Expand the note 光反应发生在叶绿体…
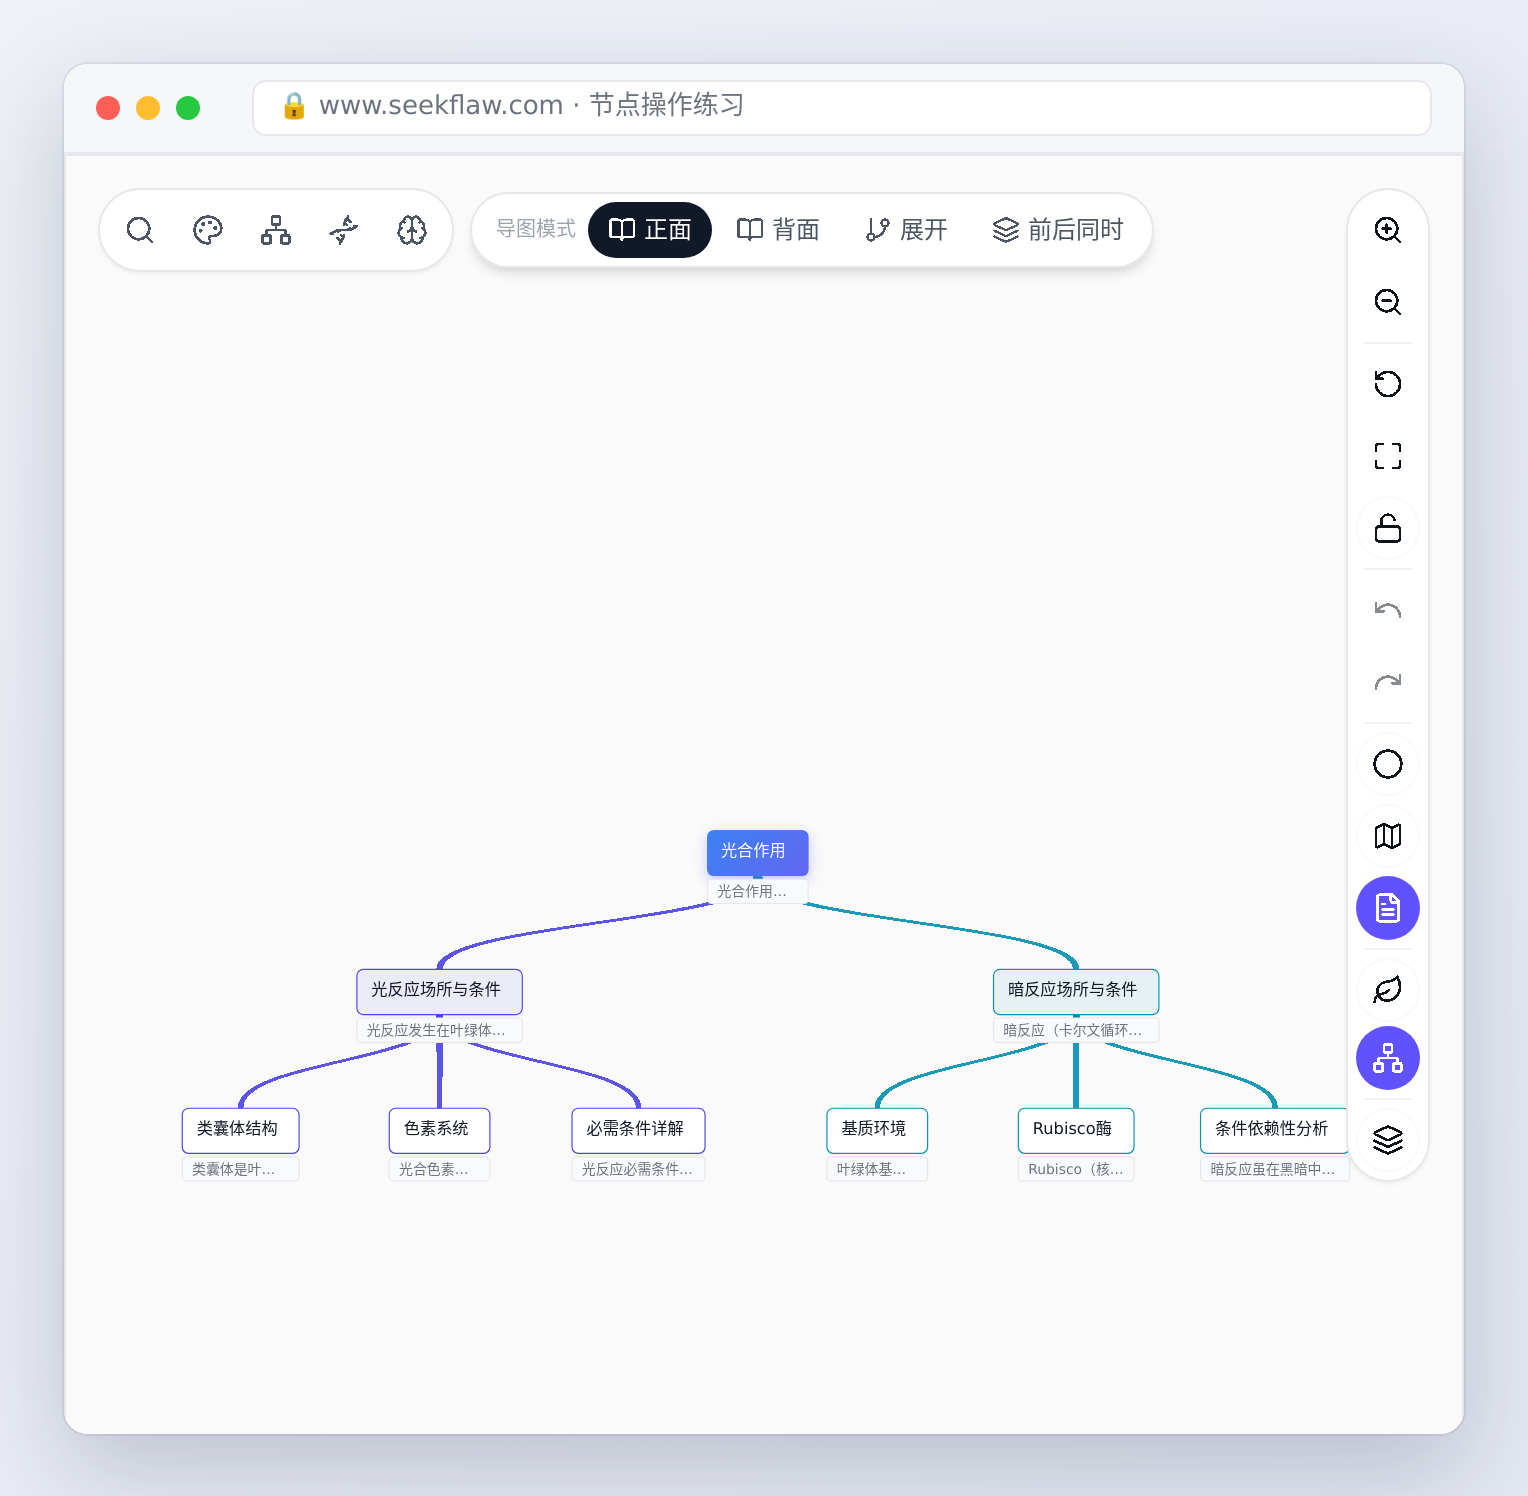Screen dimensions: 1528x1496 pyautogui.click(x=439, y=1030)
